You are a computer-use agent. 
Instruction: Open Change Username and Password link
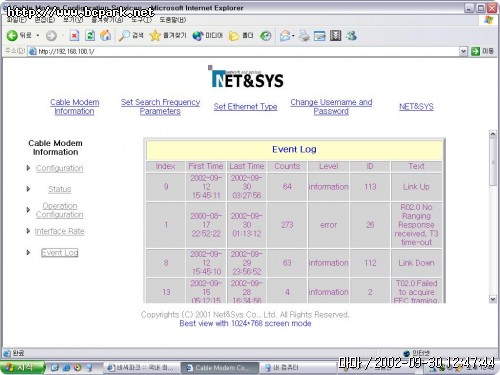(331, 107)
